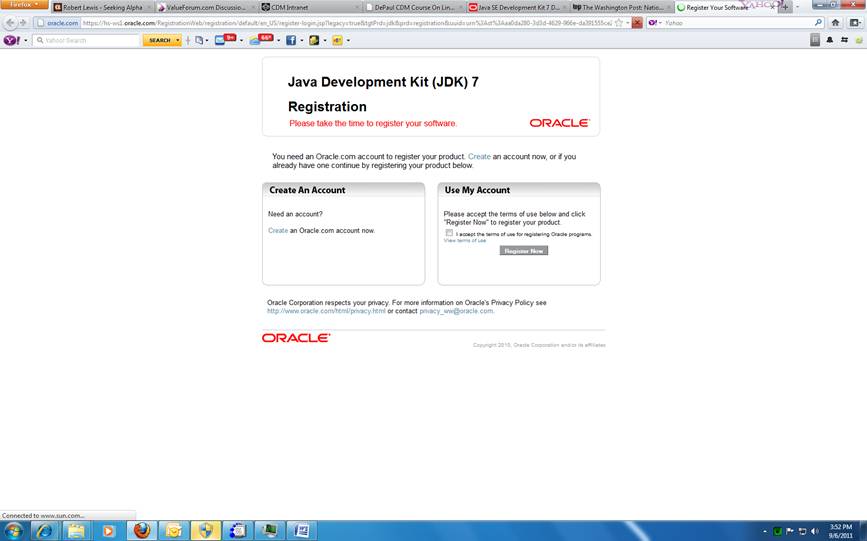867x541 pixels.
Task: Click the security shield taskbar icon
Action: coord(206,531)
